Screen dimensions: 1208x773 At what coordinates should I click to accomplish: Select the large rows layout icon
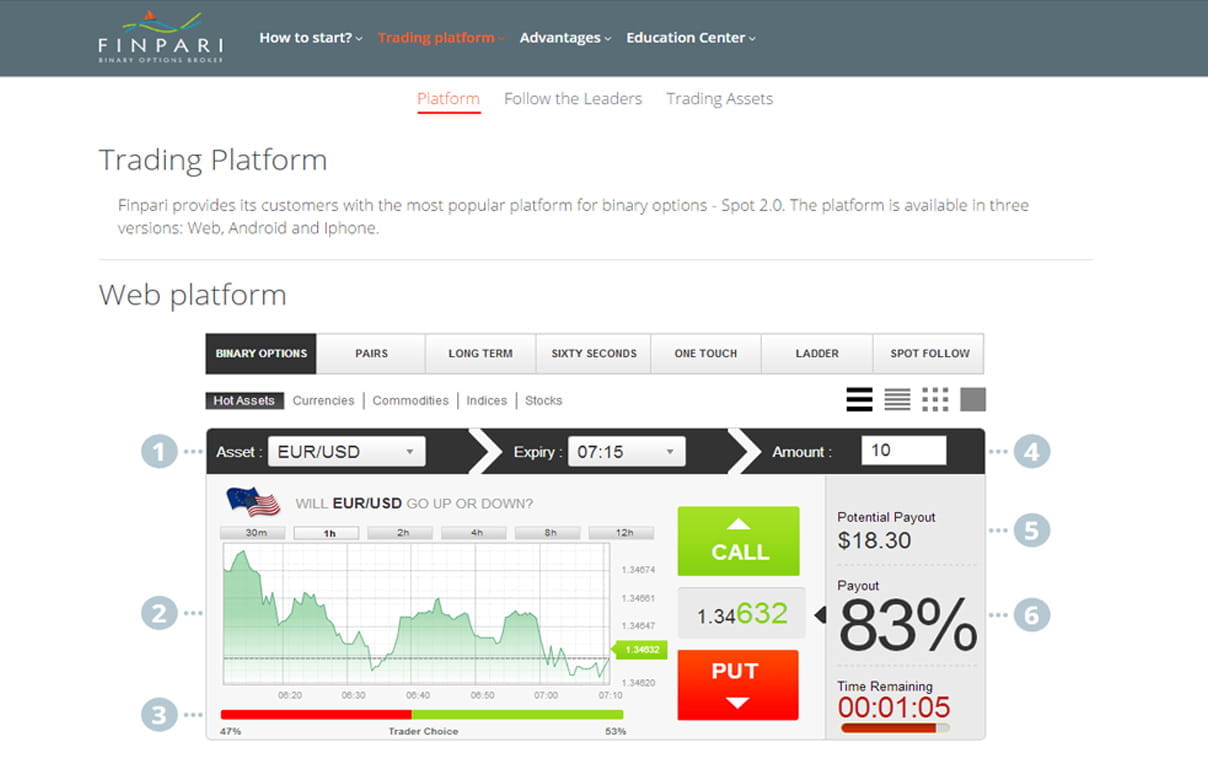(859, 400)
